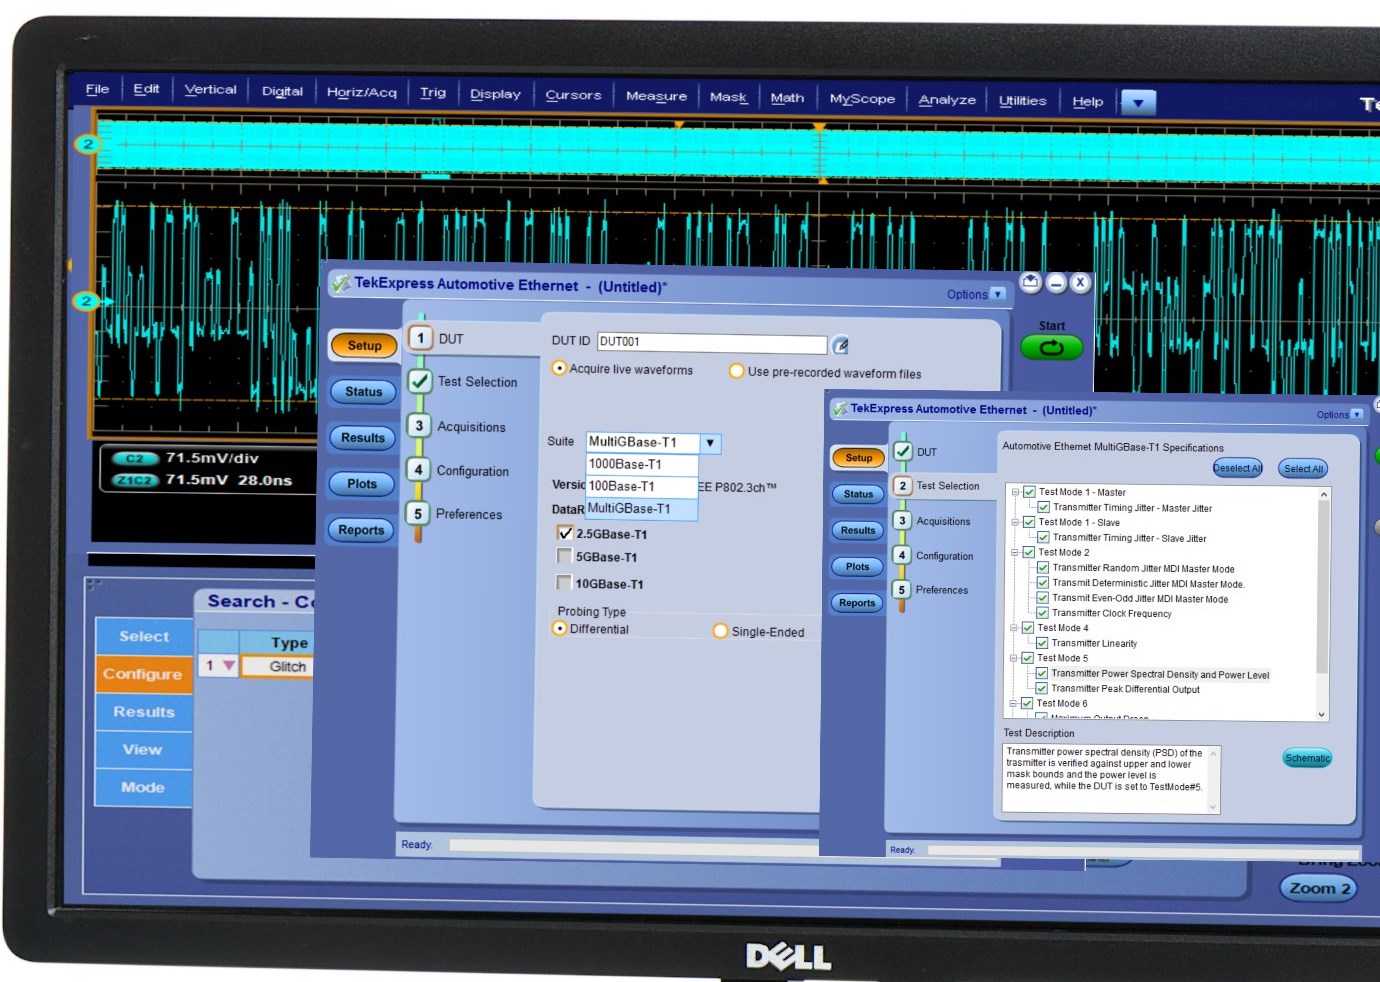The image size is (1380, 982).
Task: Click the C2 channel badge
Action: pyautogui.click(x=134, y=459)
